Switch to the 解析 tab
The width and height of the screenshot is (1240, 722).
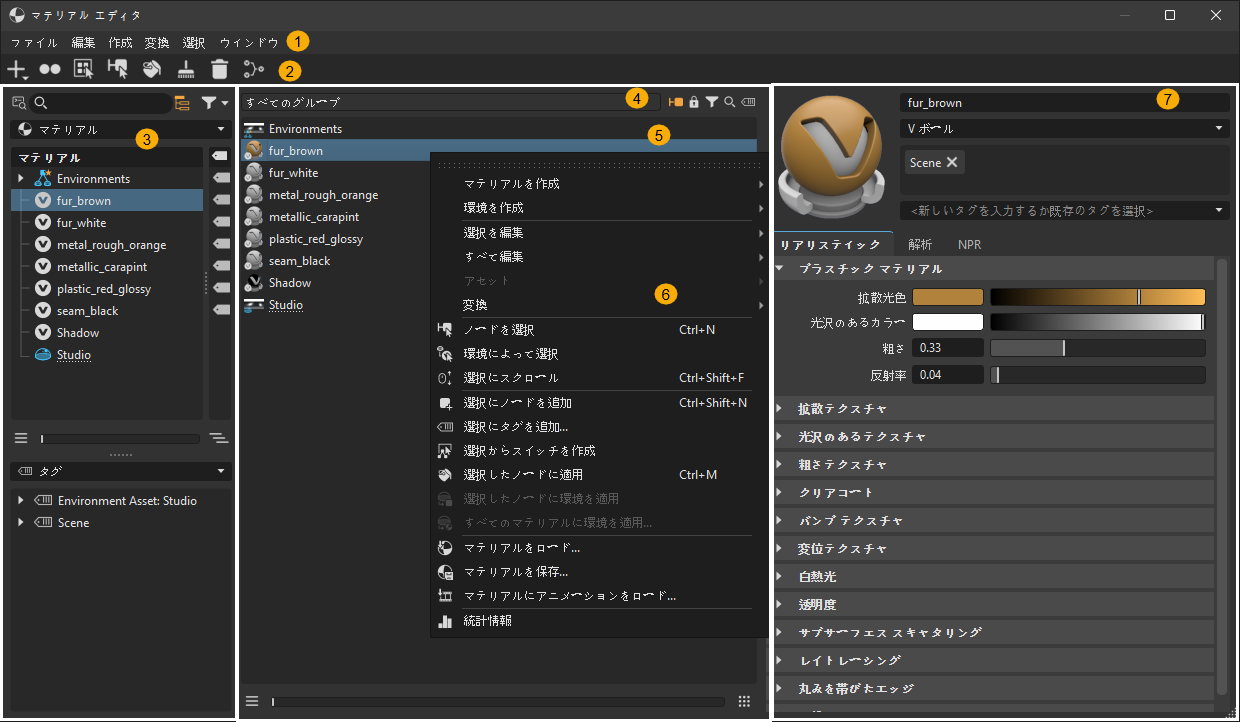920,244
